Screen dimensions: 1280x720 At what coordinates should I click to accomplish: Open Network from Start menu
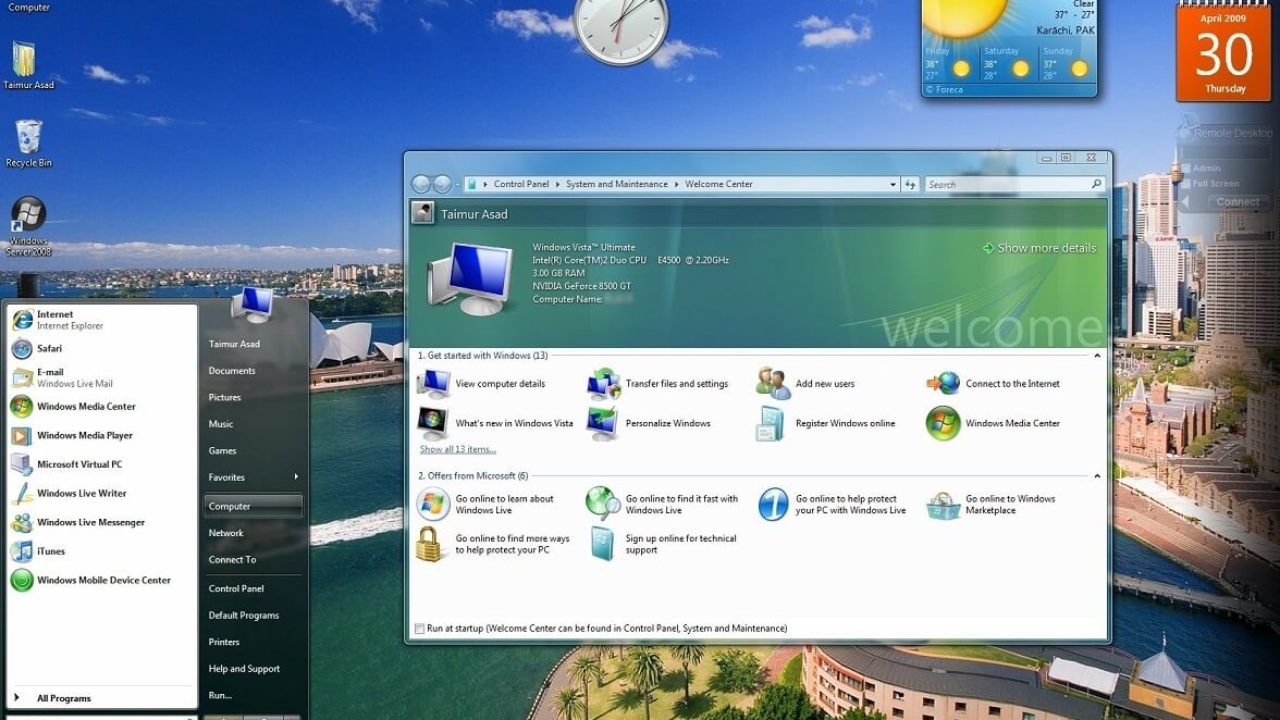226,533
